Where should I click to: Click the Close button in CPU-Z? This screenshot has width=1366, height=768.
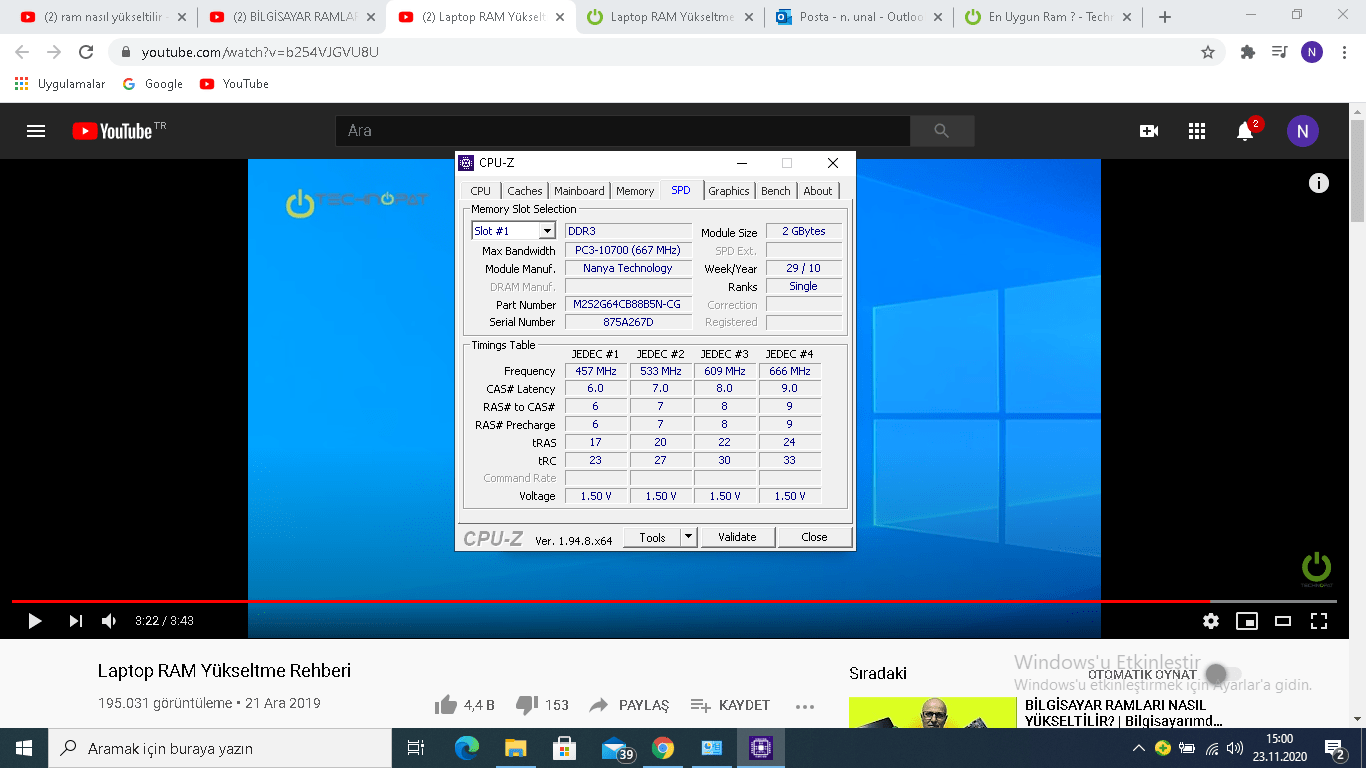pyautogui.click(x=815, y=537)
